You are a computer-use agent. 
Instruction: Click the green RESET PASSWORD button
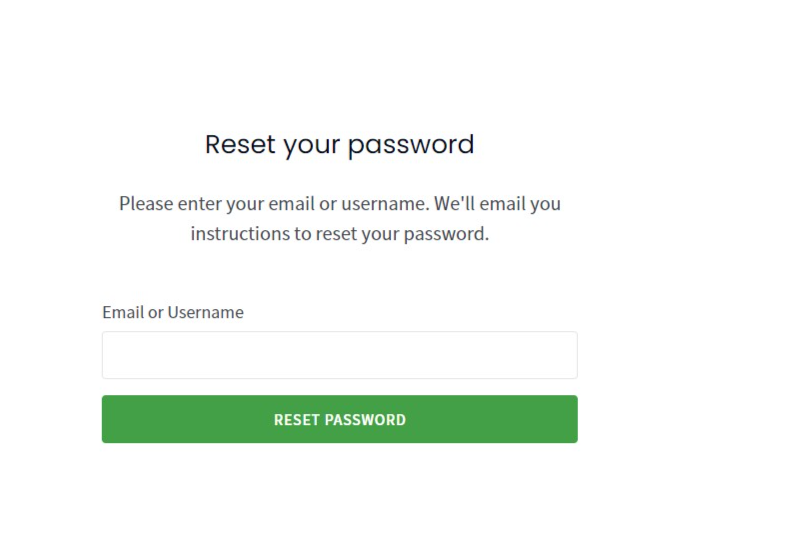point(339,419)
